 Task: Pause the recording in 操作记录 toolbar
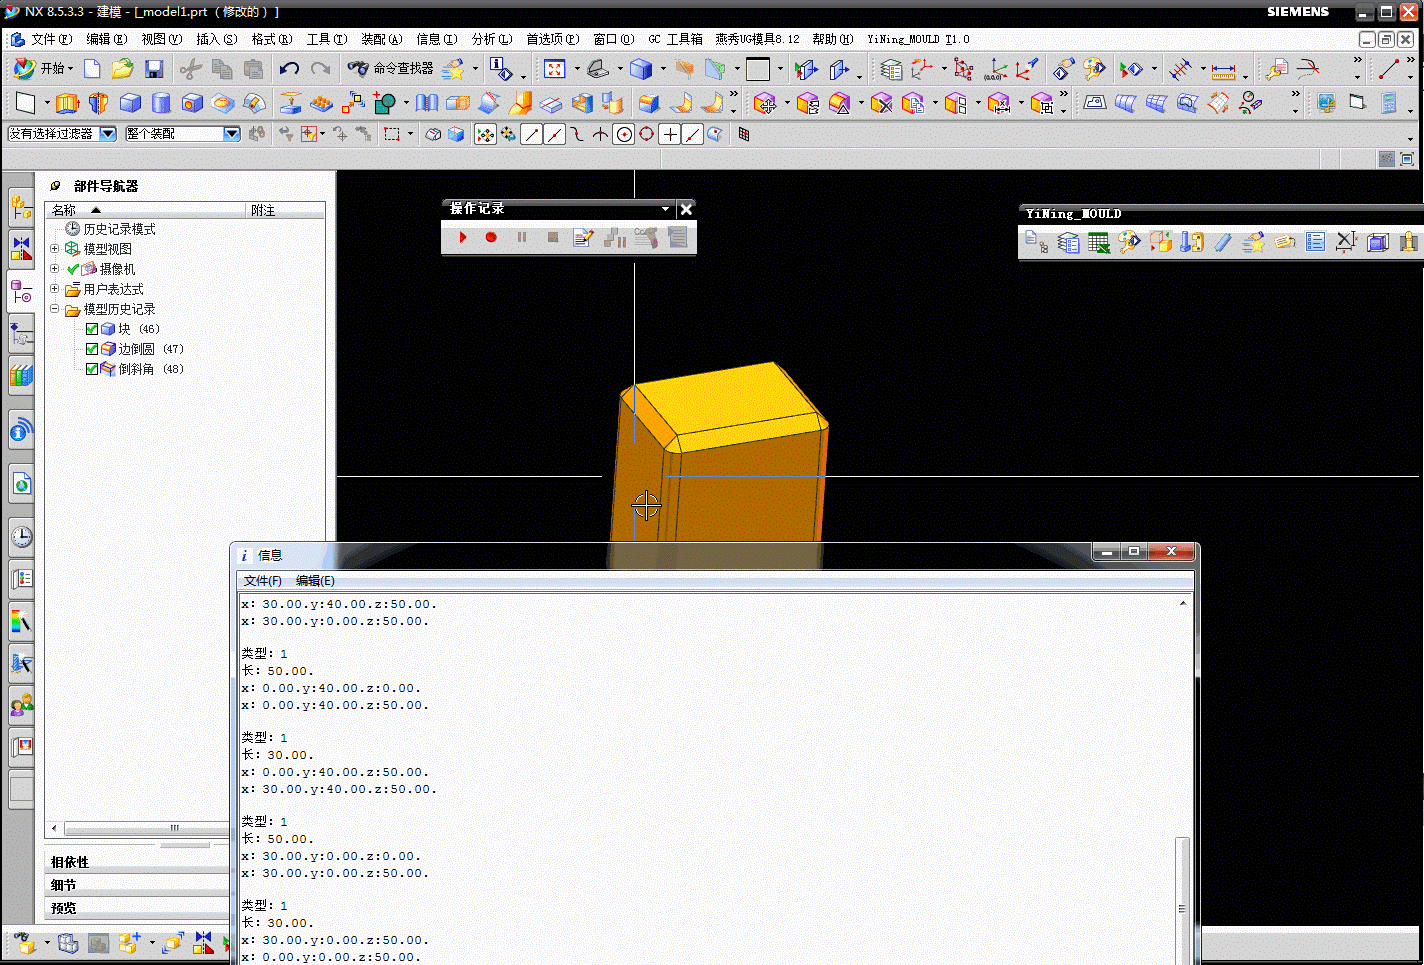coord(521,237)
